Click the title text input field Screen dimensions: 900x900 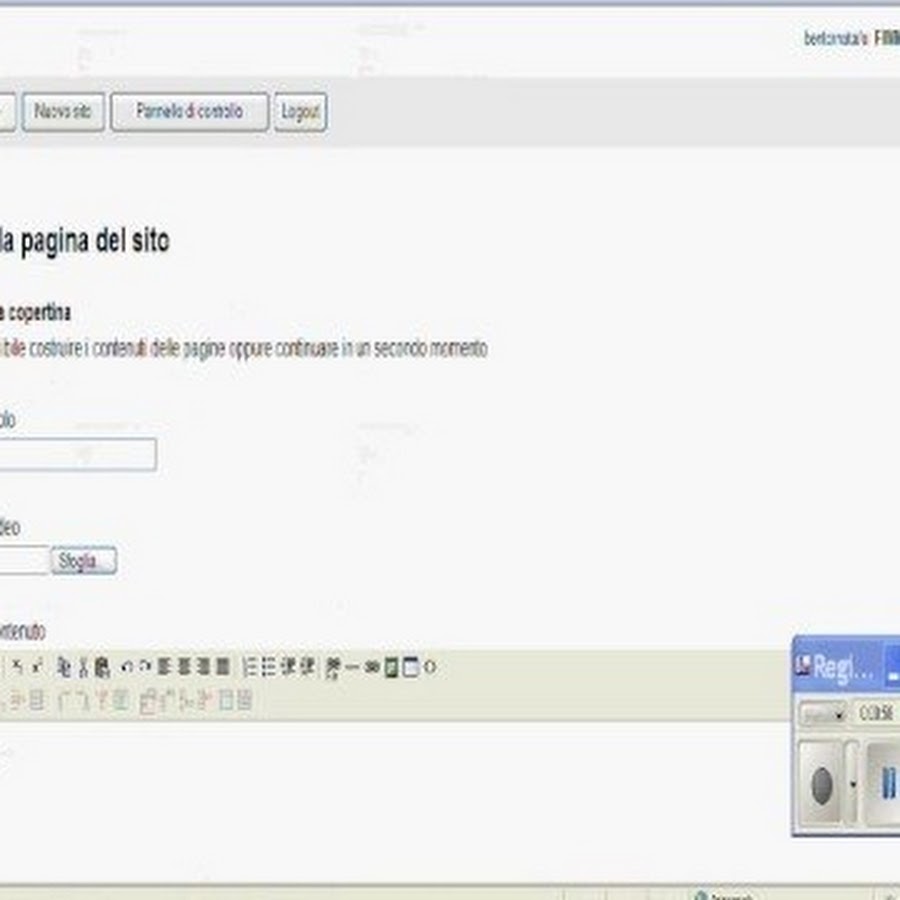[78, 455]
